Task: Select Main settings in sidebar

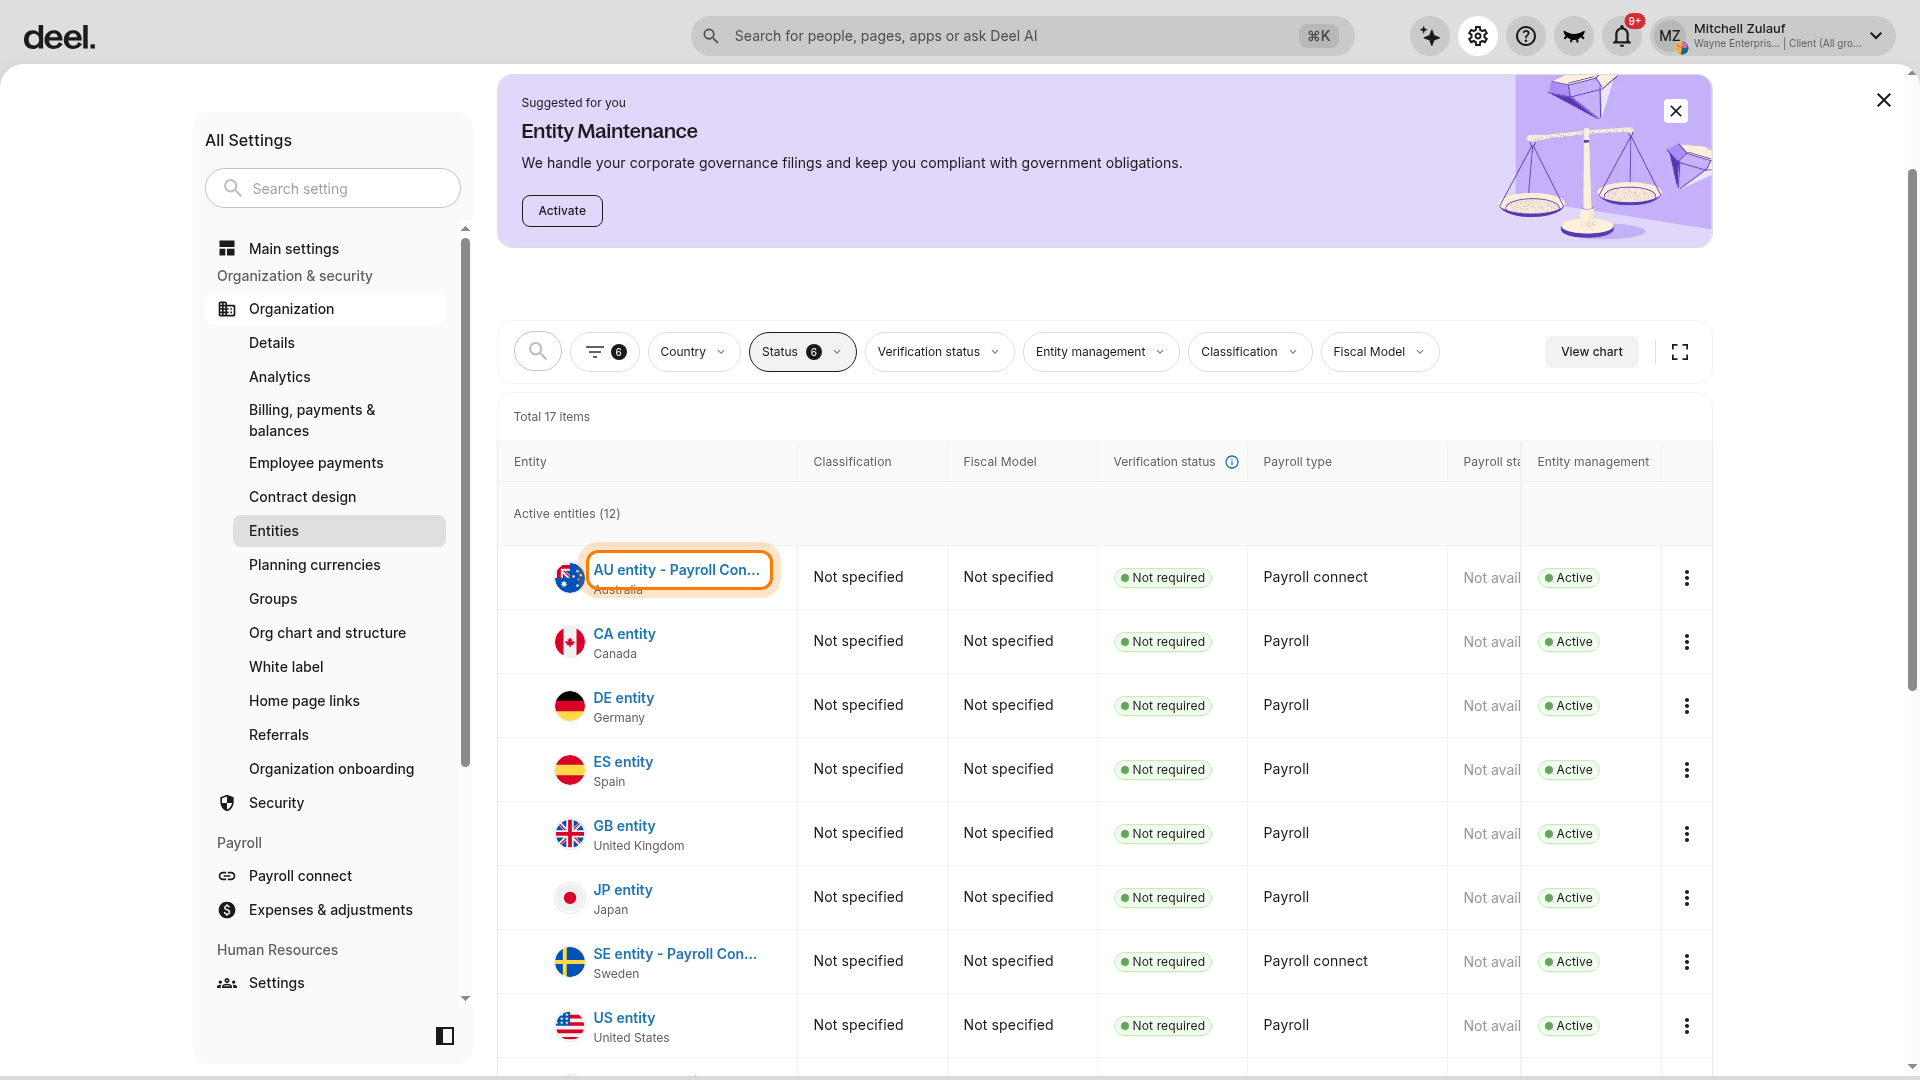Action: point(294,249)
